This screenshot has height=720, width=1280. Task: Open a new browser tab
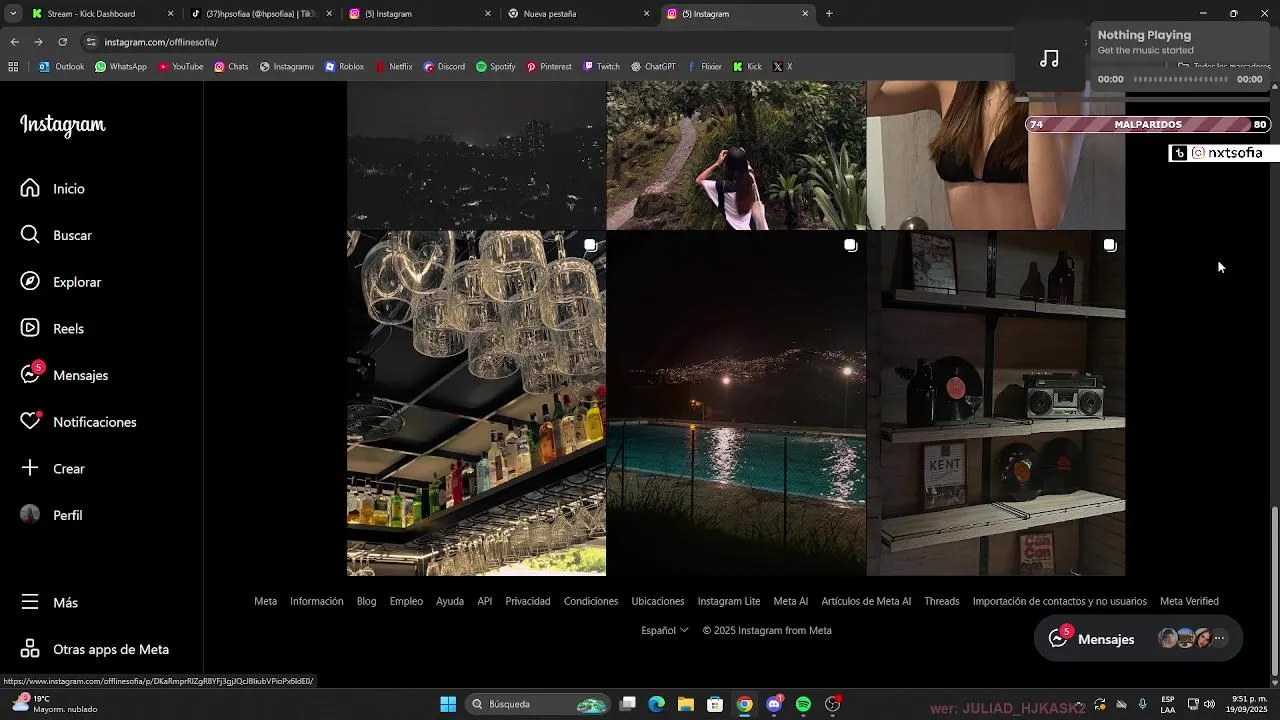[829, 14]
